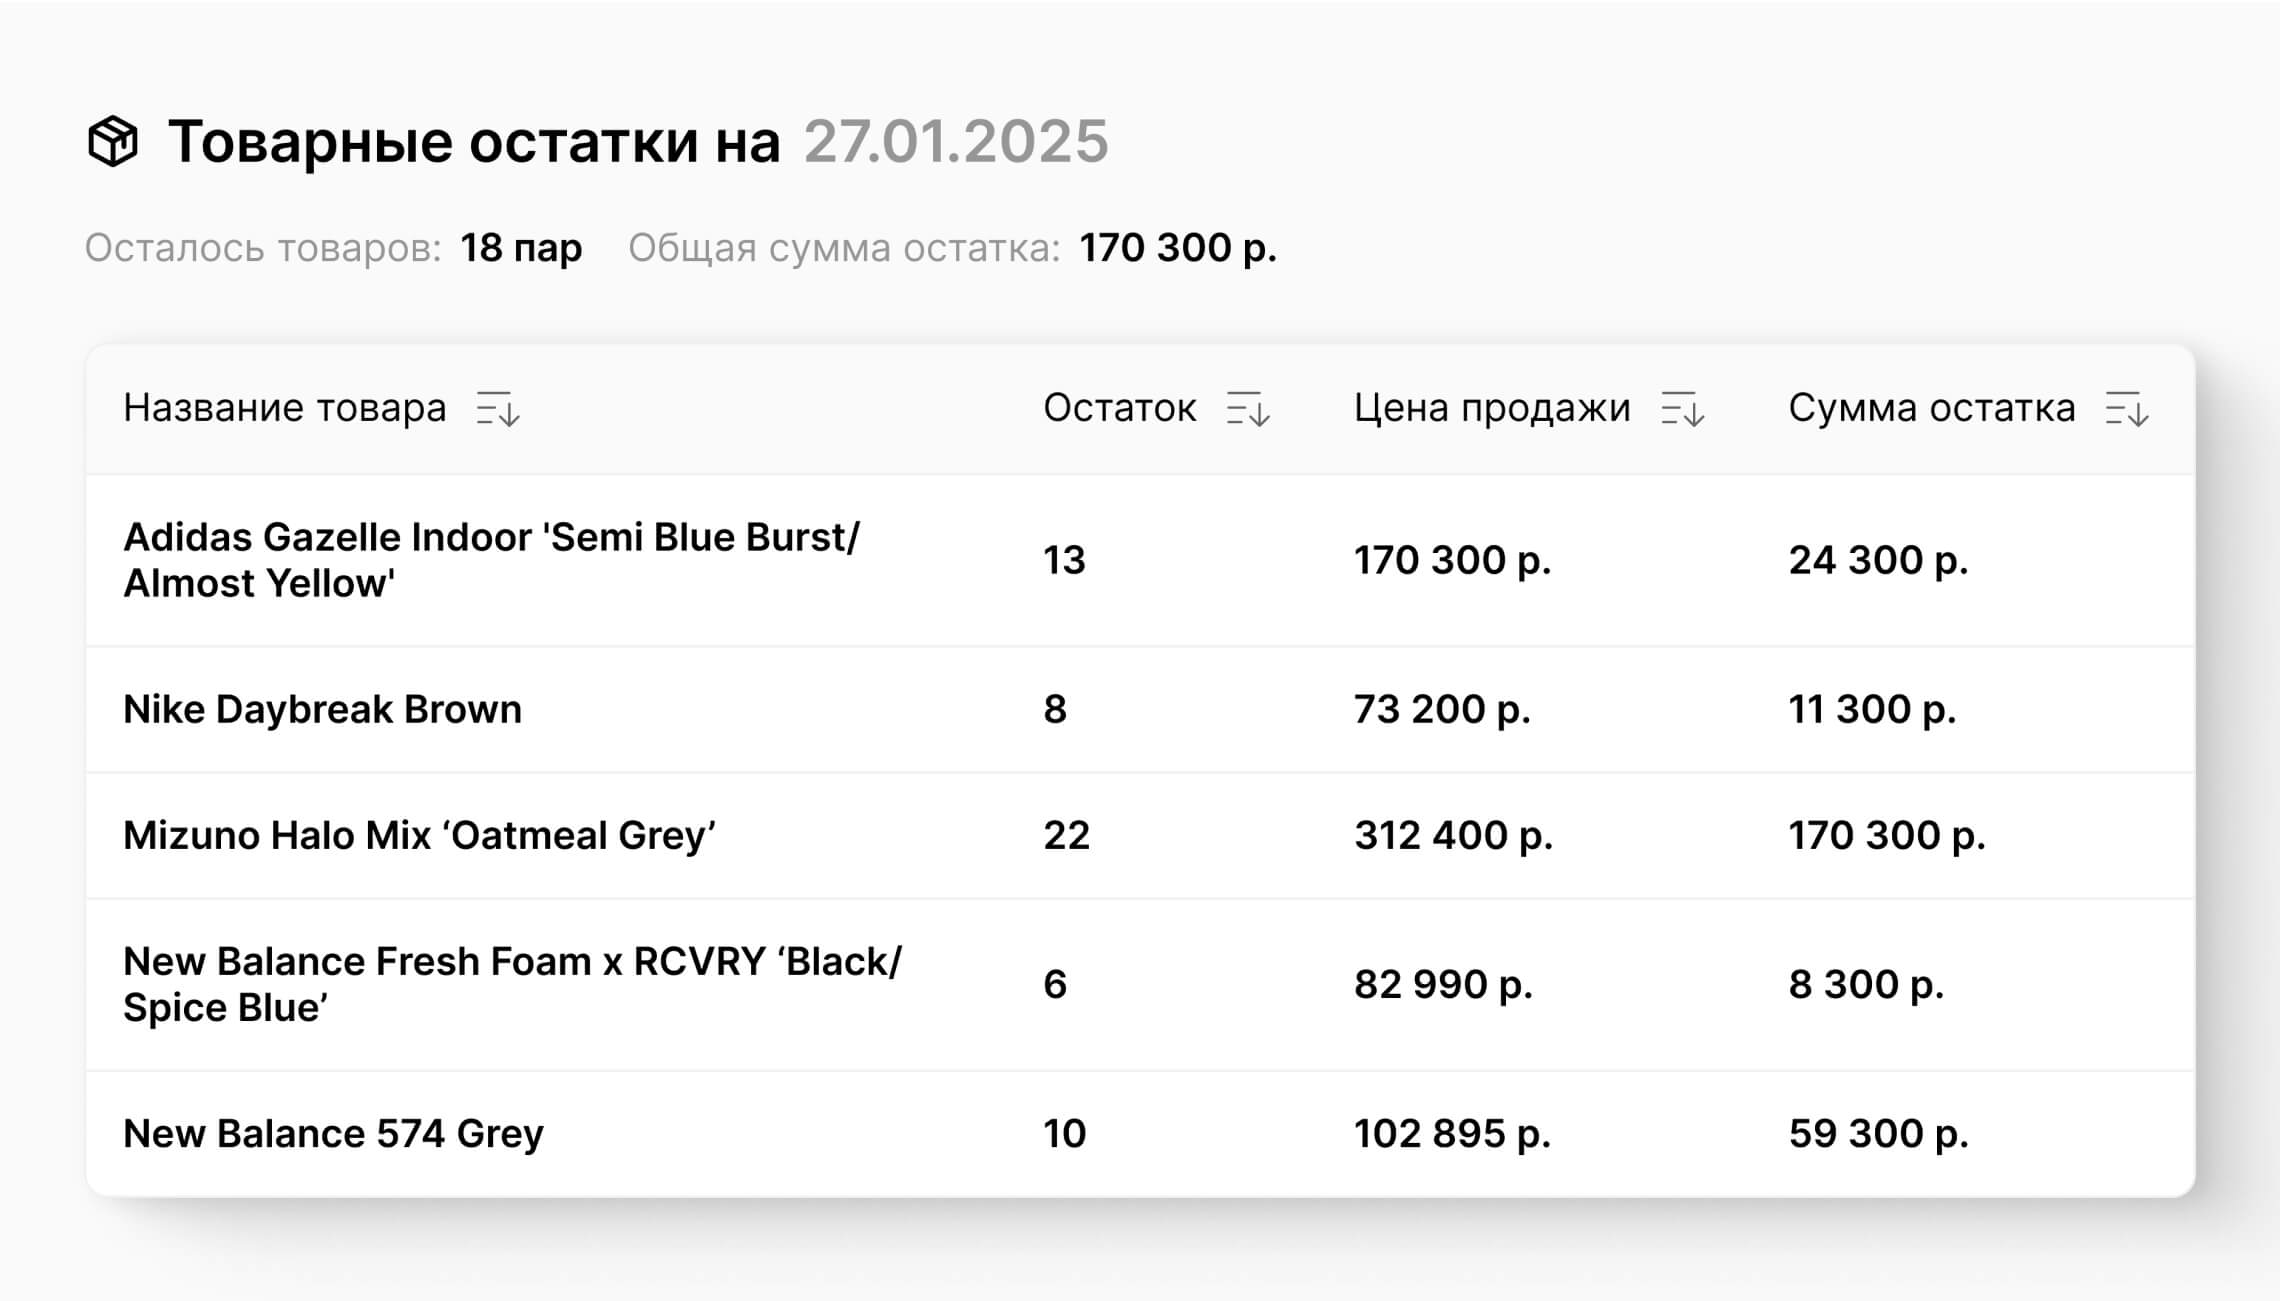Click the Остаток column header text
This screenshot has width=2280, height=1301.
click(1120, 408)
